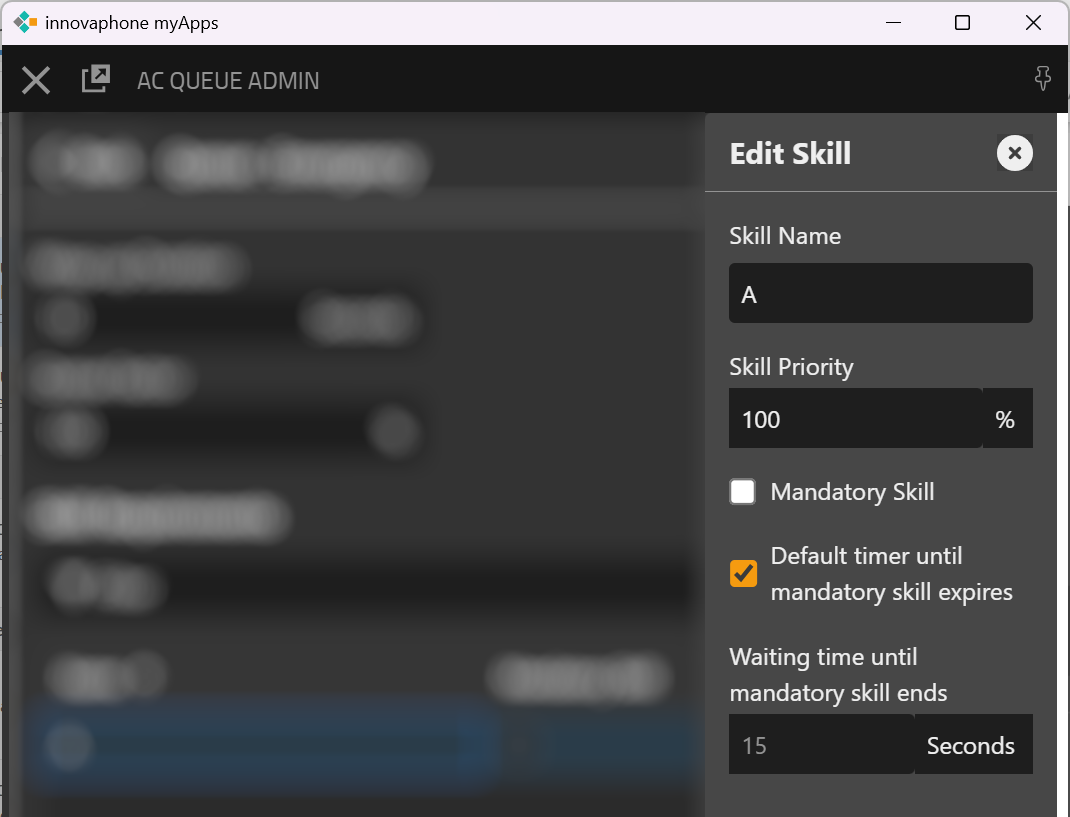Image resolution: width=1070 pixels, height=817 pixels.
Task: Minimize the myApps window
Action: coord(891,22)
